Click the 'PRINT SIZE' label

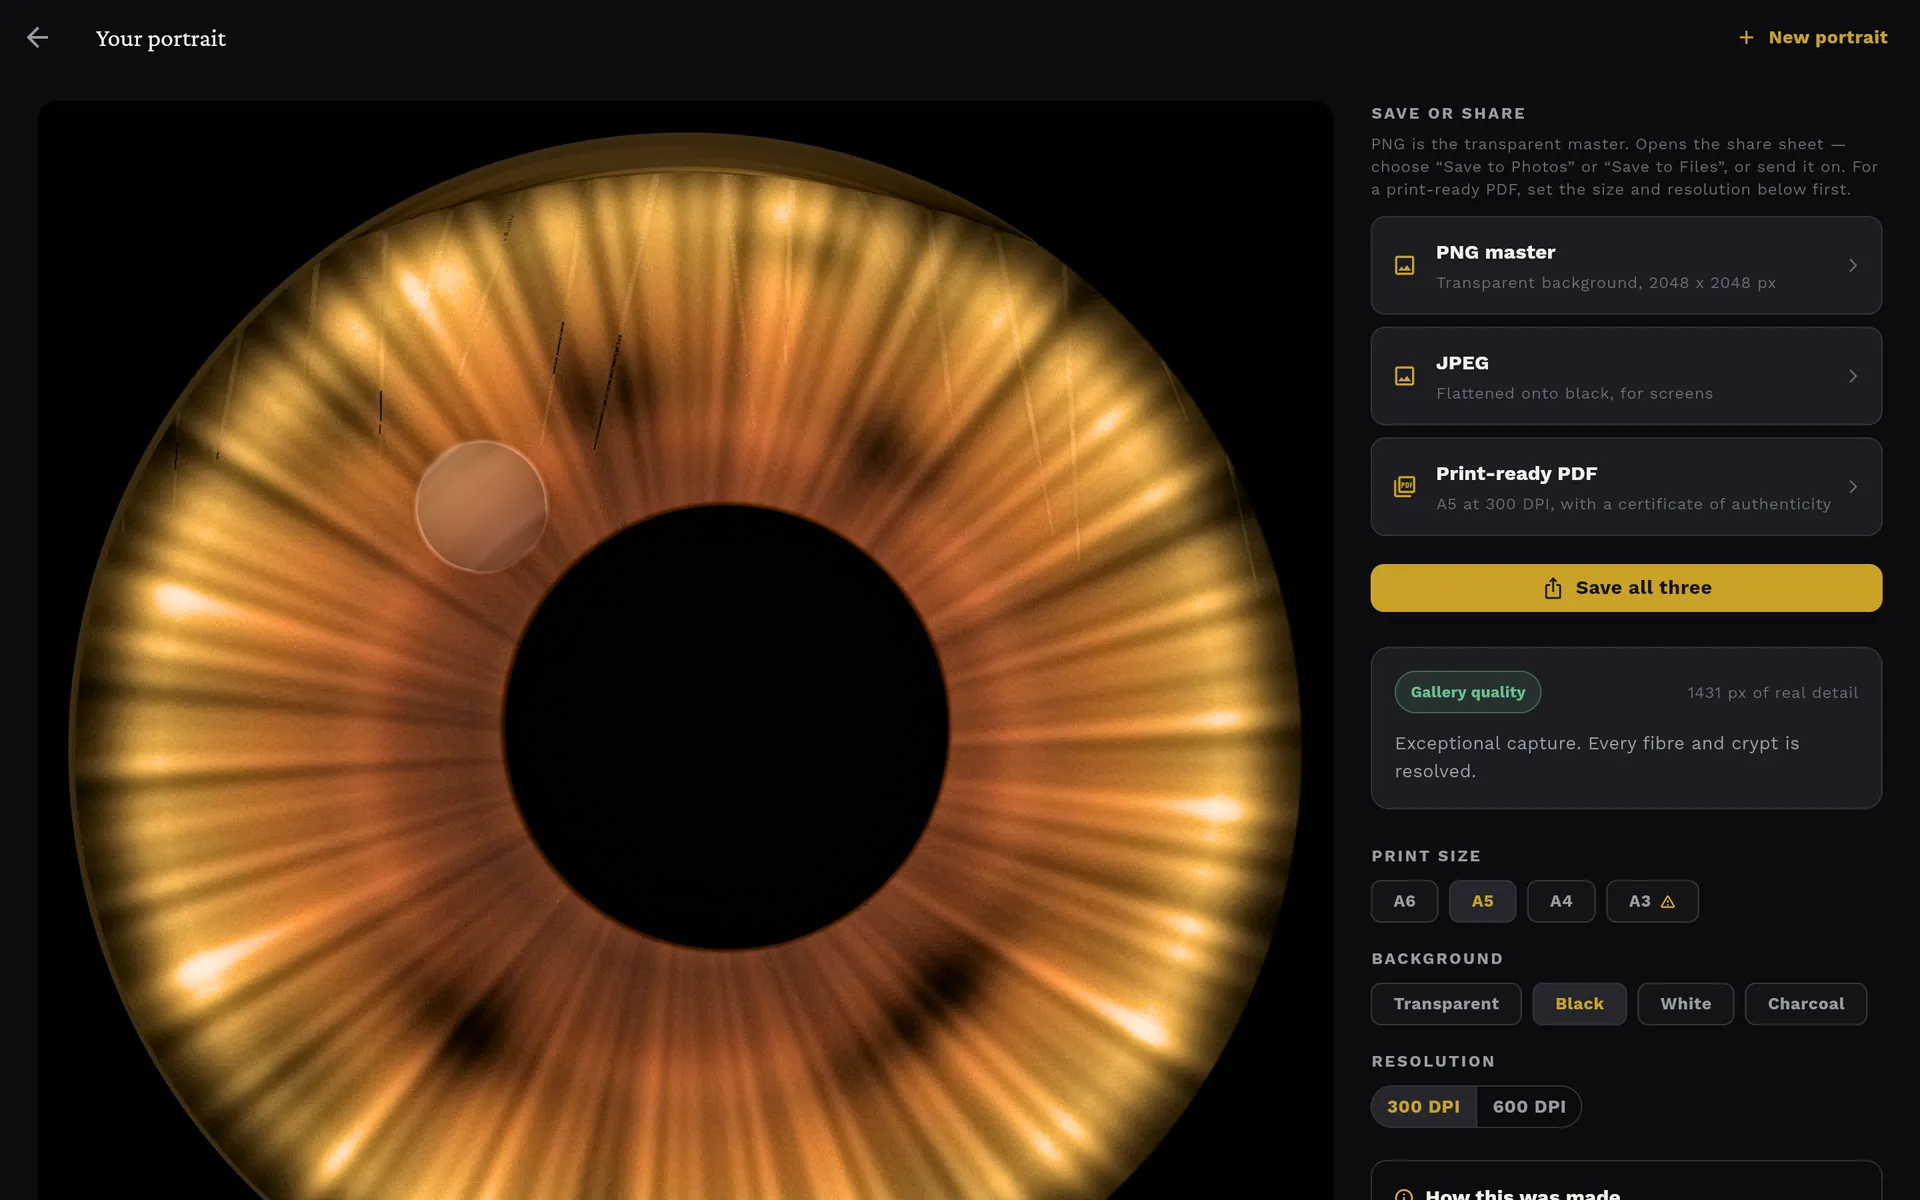tap(1426, 856)
